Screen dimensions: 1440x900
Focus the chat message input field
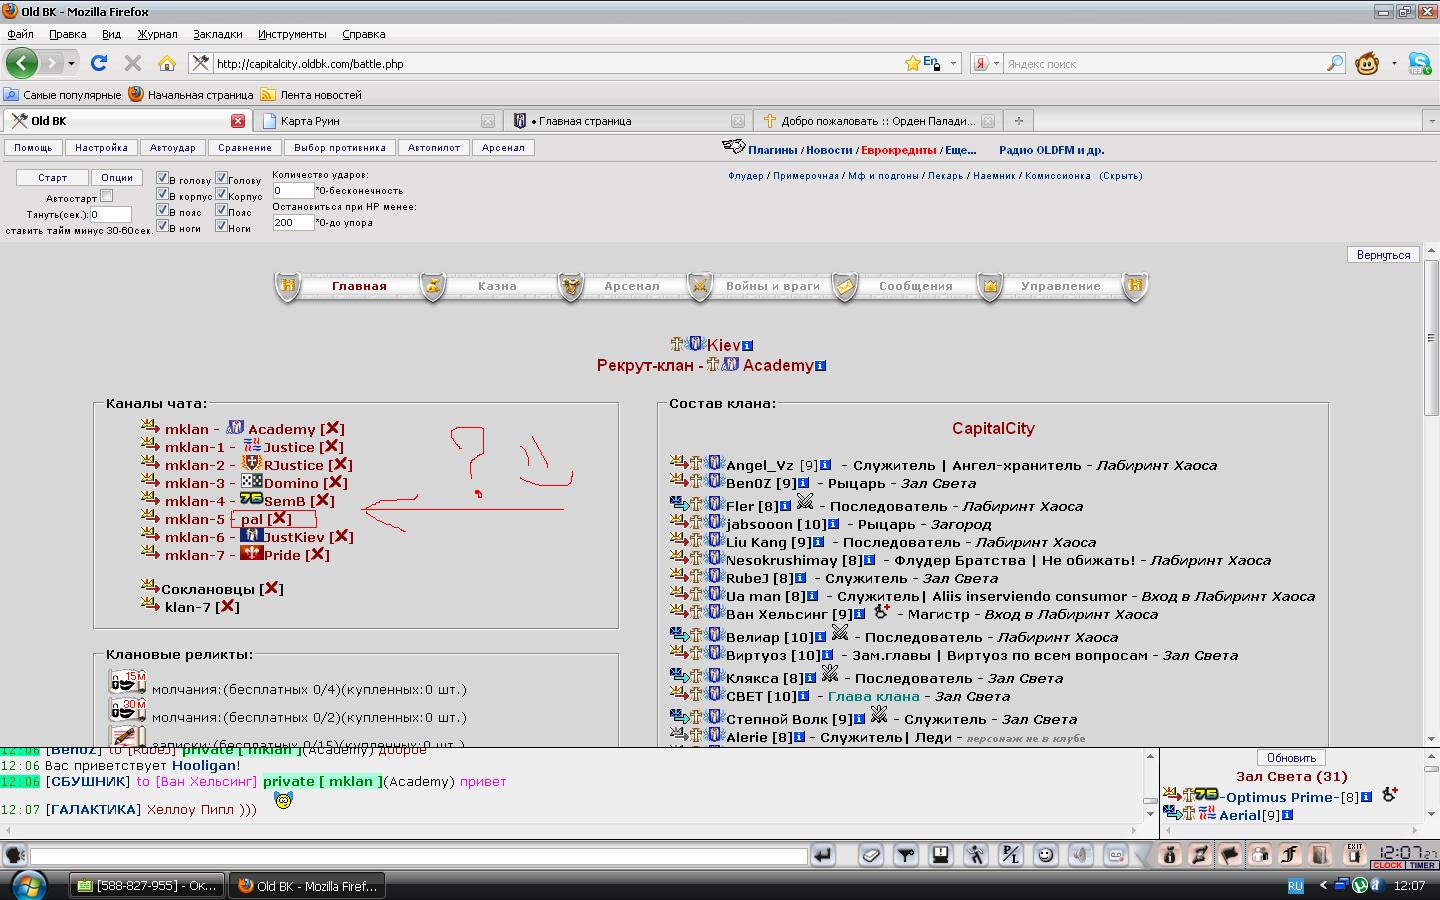coord(418,856)
